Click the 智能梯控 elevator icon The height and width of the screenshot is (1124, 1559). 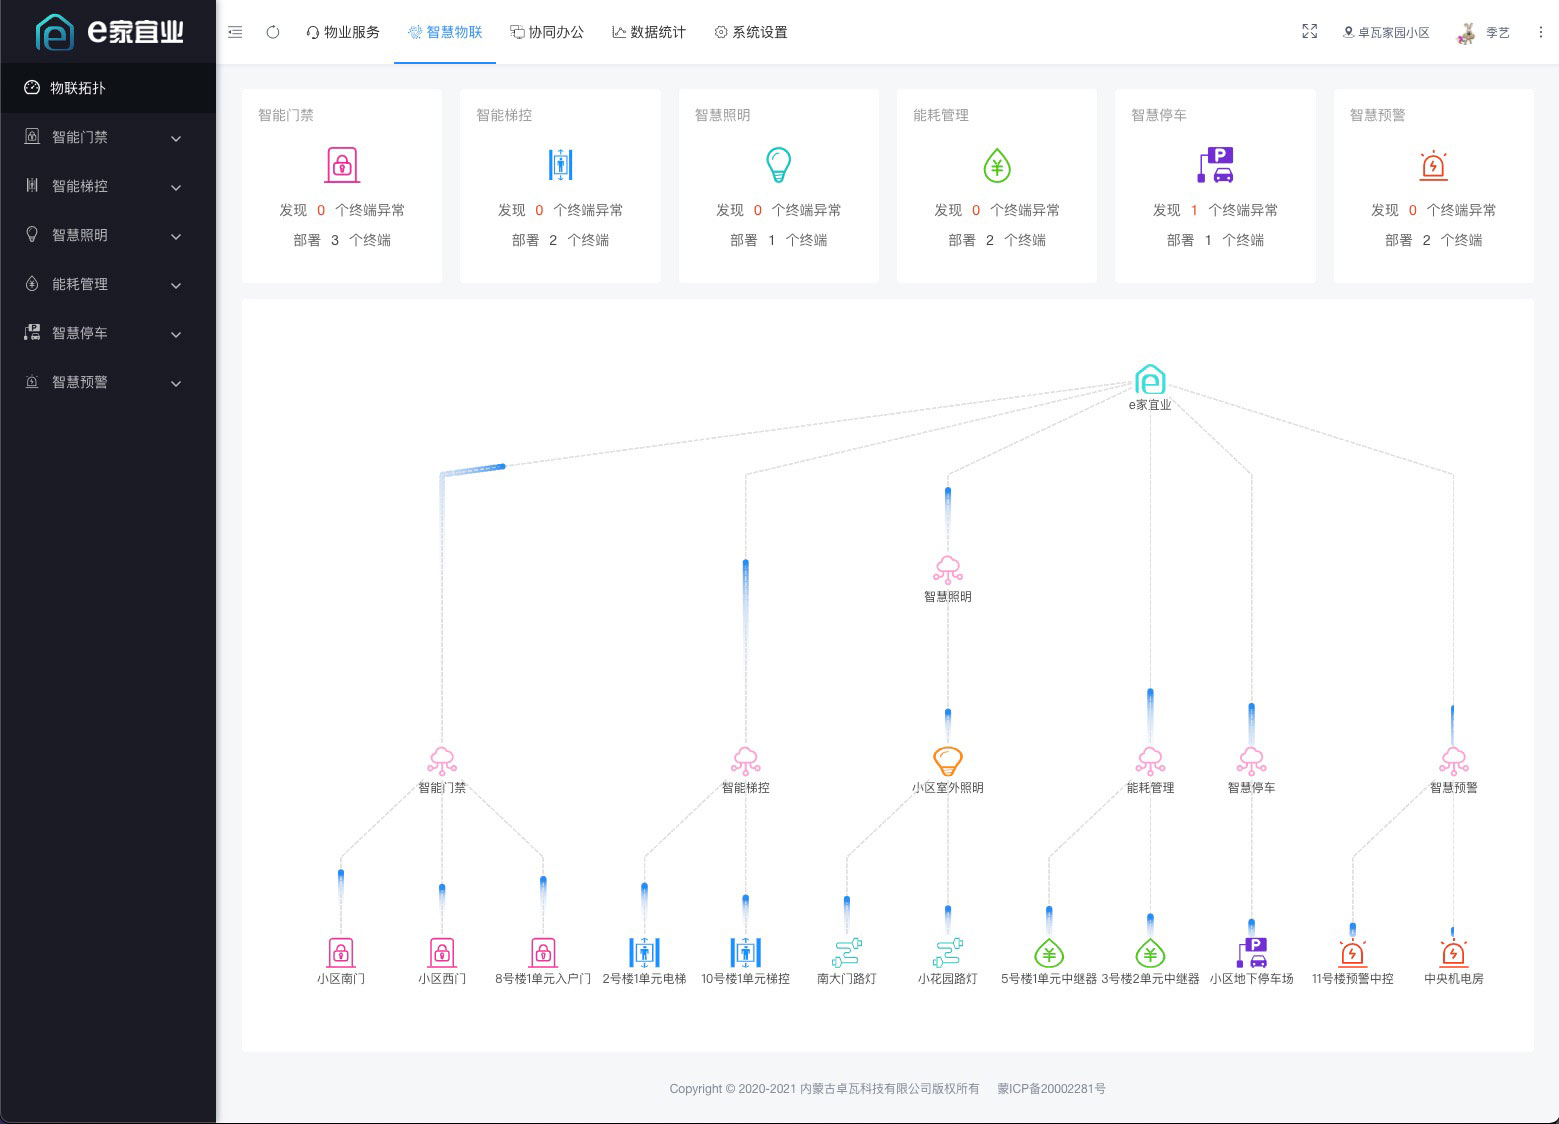tap(560, 164)
